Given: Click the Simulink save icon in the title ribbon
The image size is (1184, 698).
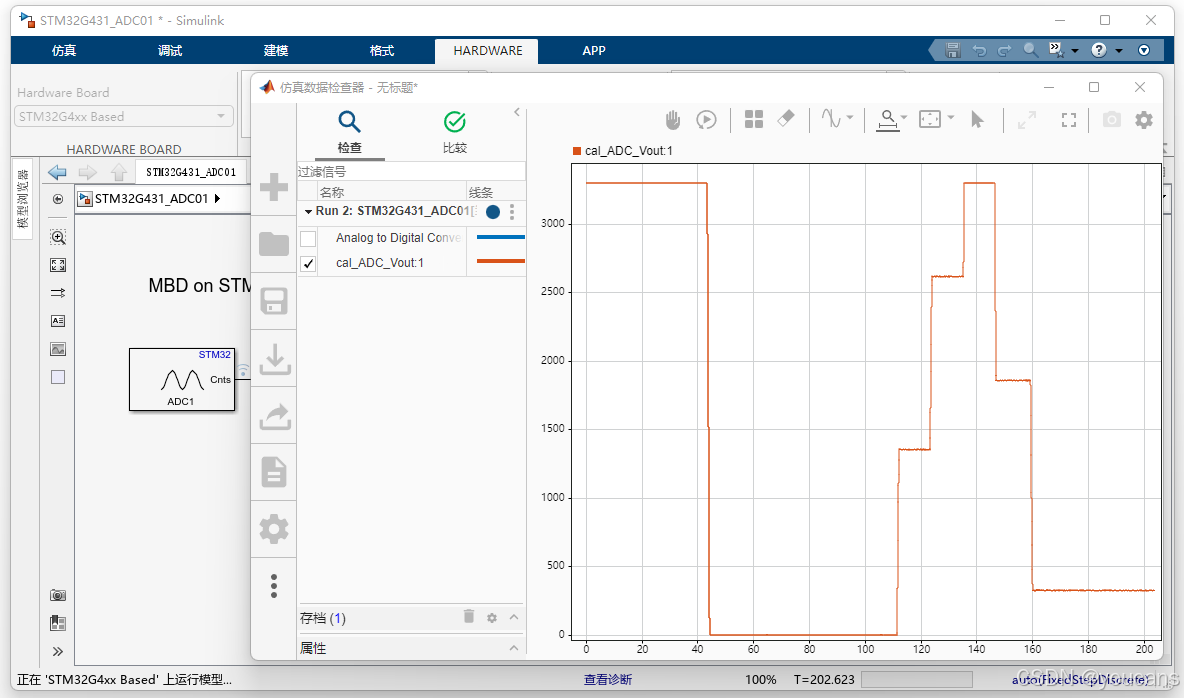Looking at the screenshot, I should pos(953,50).
